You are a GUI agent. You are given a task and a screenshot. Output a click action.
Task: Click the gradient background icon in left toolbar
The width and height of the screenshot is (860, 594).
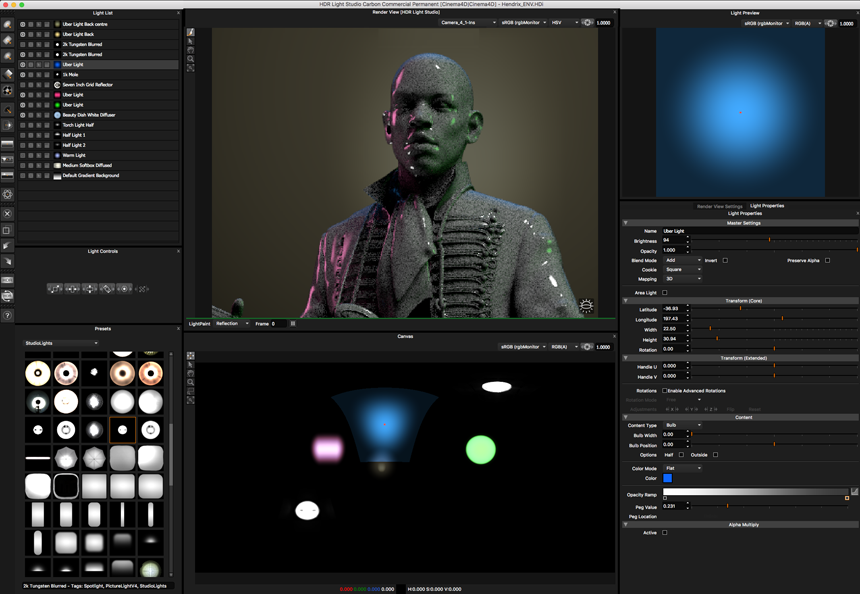7,144
